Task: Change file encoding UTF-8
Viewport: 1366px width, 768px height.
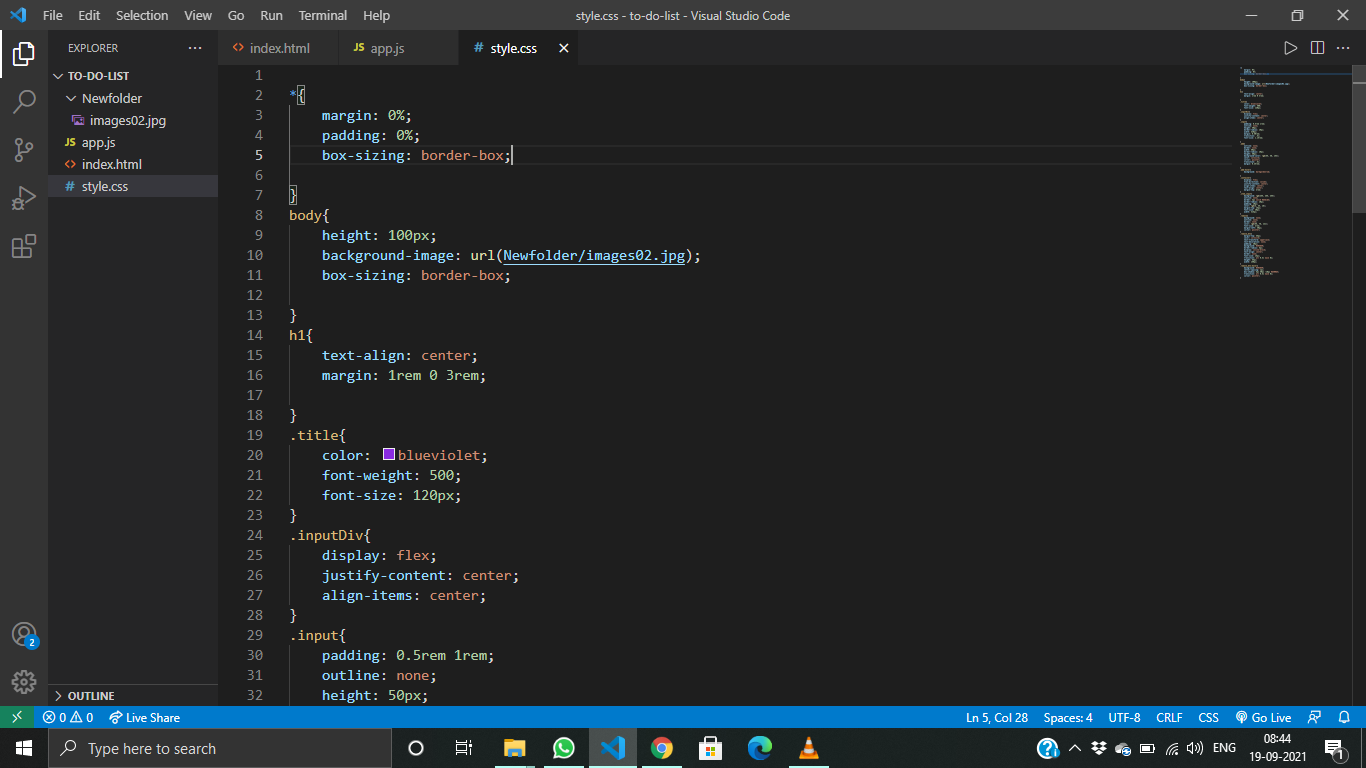Action: [1124, 717]
